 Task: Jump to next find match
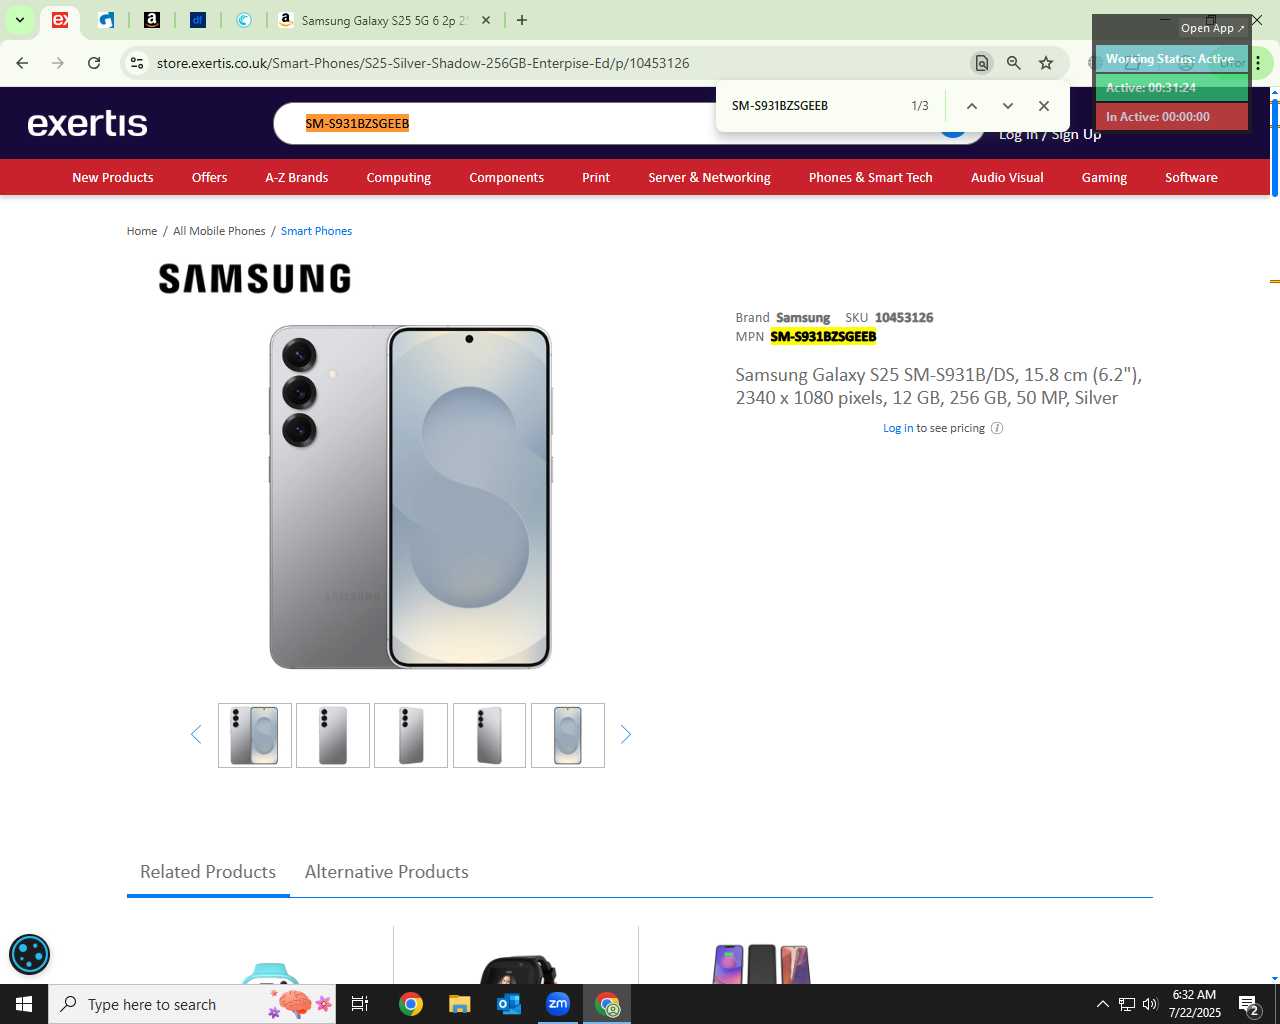click(x=1008, y=106)
